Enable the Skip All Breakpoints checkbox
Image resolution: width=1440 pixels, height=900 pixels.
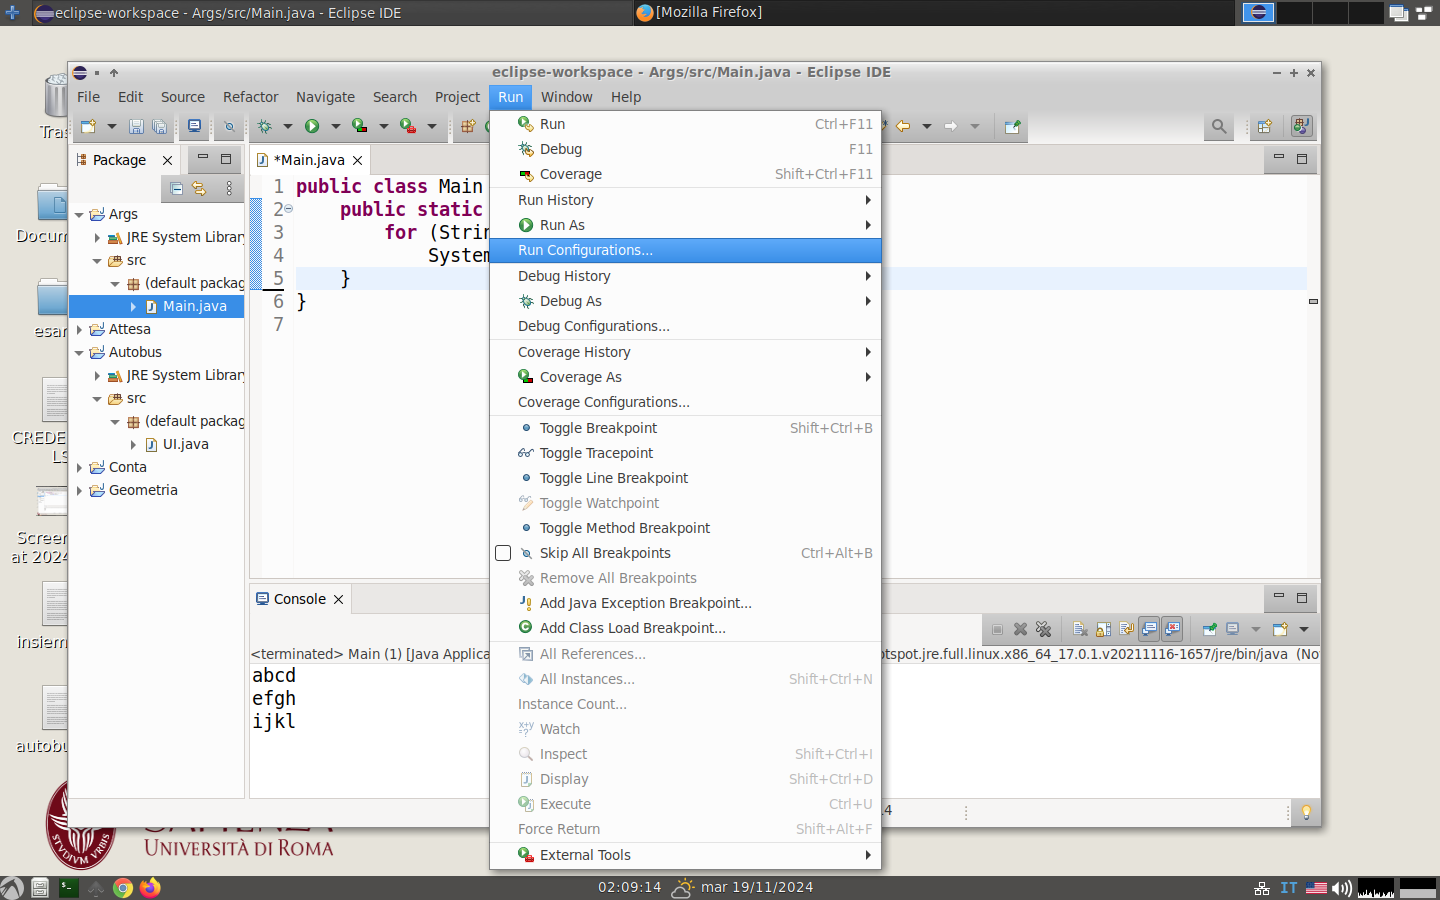[x=503, y=553]
